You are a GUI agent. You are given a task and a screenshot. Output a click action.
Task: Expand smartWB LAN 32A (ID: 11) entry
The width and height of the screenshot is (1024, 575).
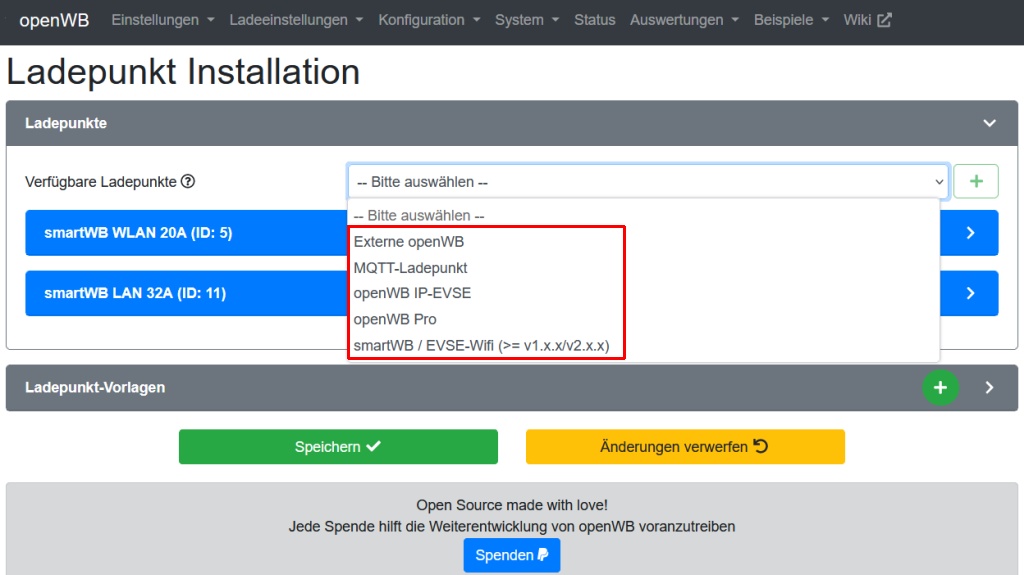coord(135,293)
